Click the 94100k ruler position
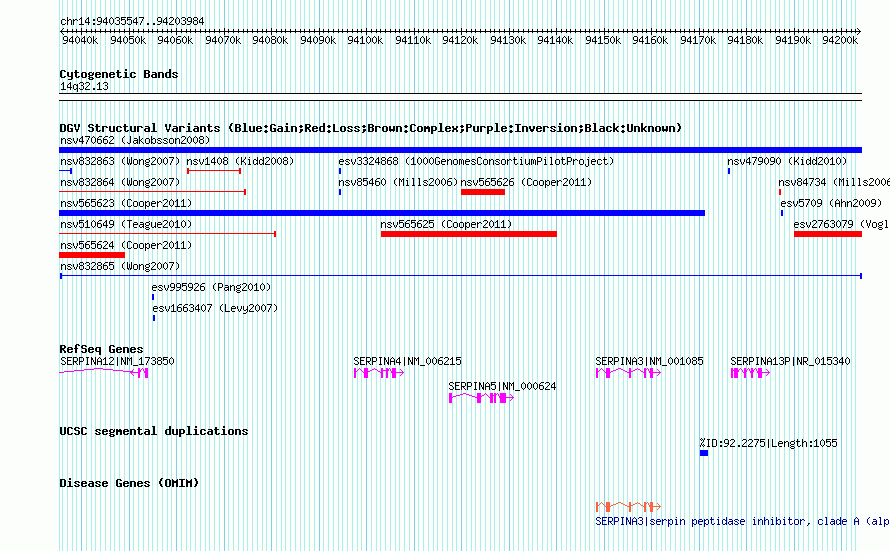The image size is (890, 551). point(365,40)
